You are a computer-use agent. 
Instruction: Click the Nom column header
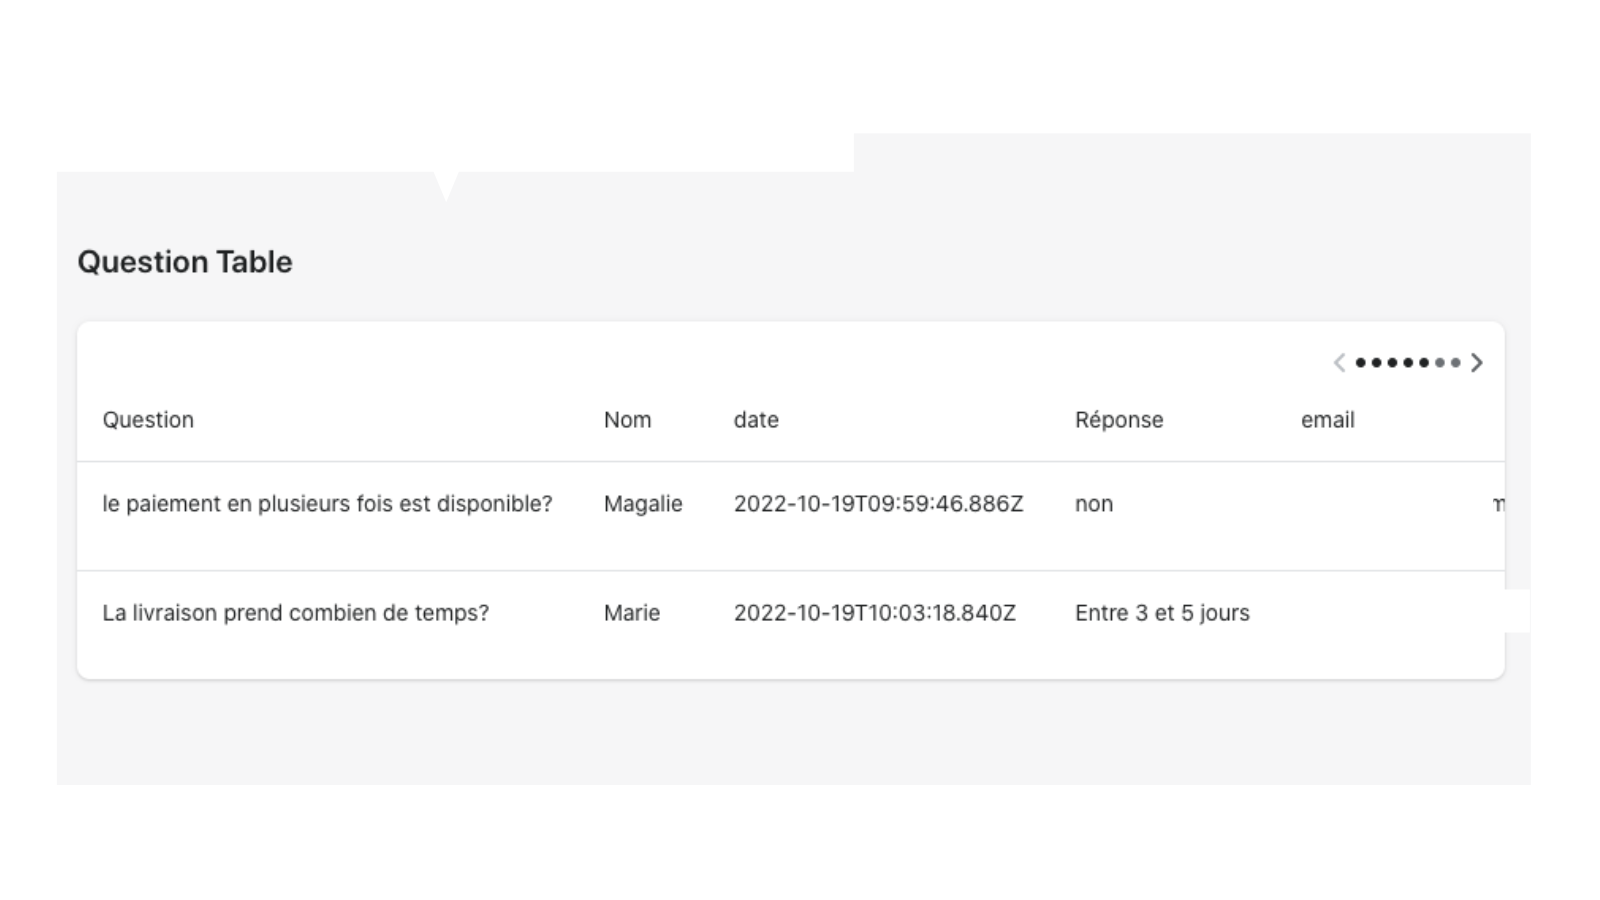[x=627, y=420]
